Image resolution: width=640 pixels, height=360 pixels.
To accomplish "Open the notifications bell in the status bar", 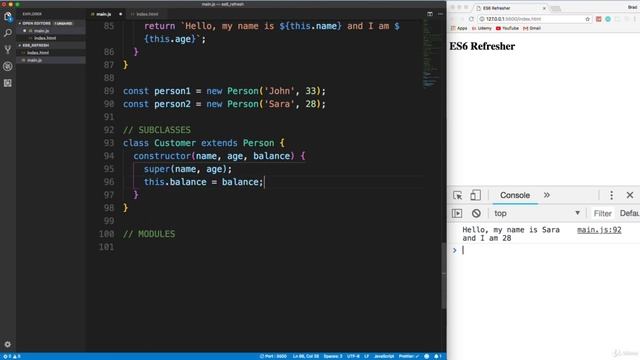I will pos(438,356).
